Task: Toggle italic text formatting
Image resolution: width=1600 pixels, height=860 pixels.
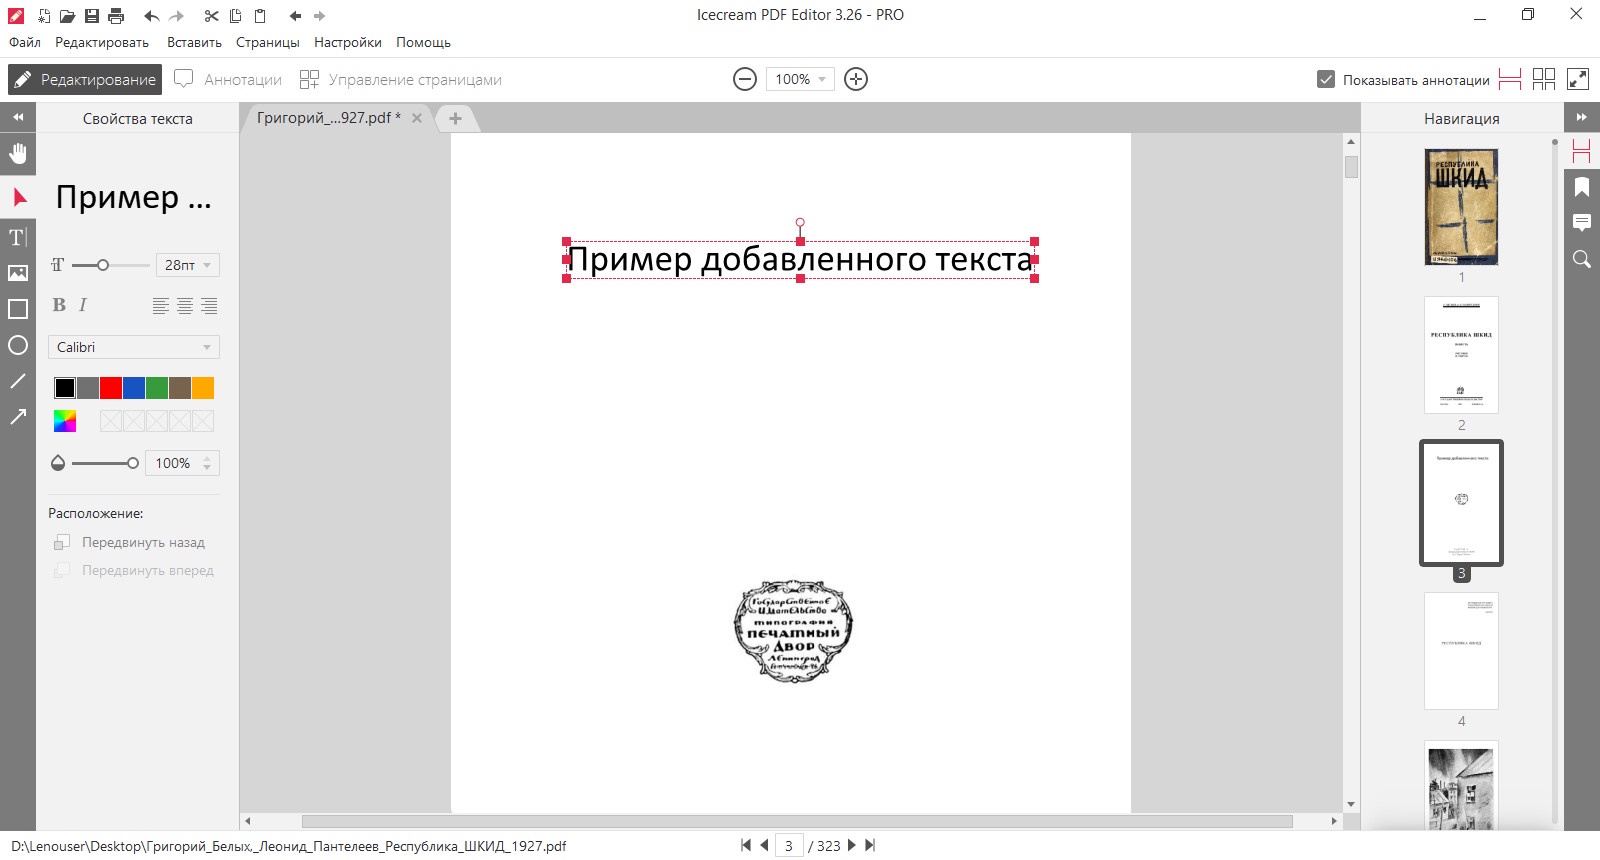Action: 83,305
